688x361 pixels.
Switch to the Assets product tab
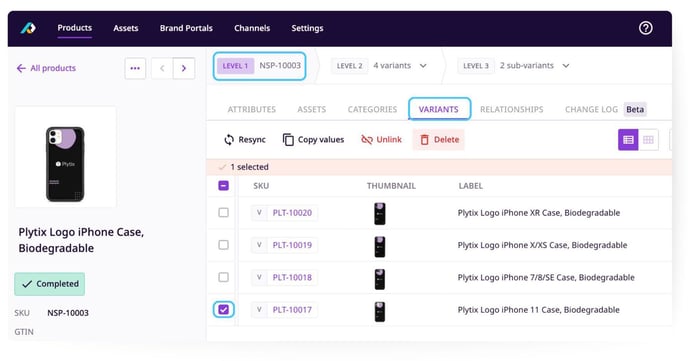coord(312,109)
